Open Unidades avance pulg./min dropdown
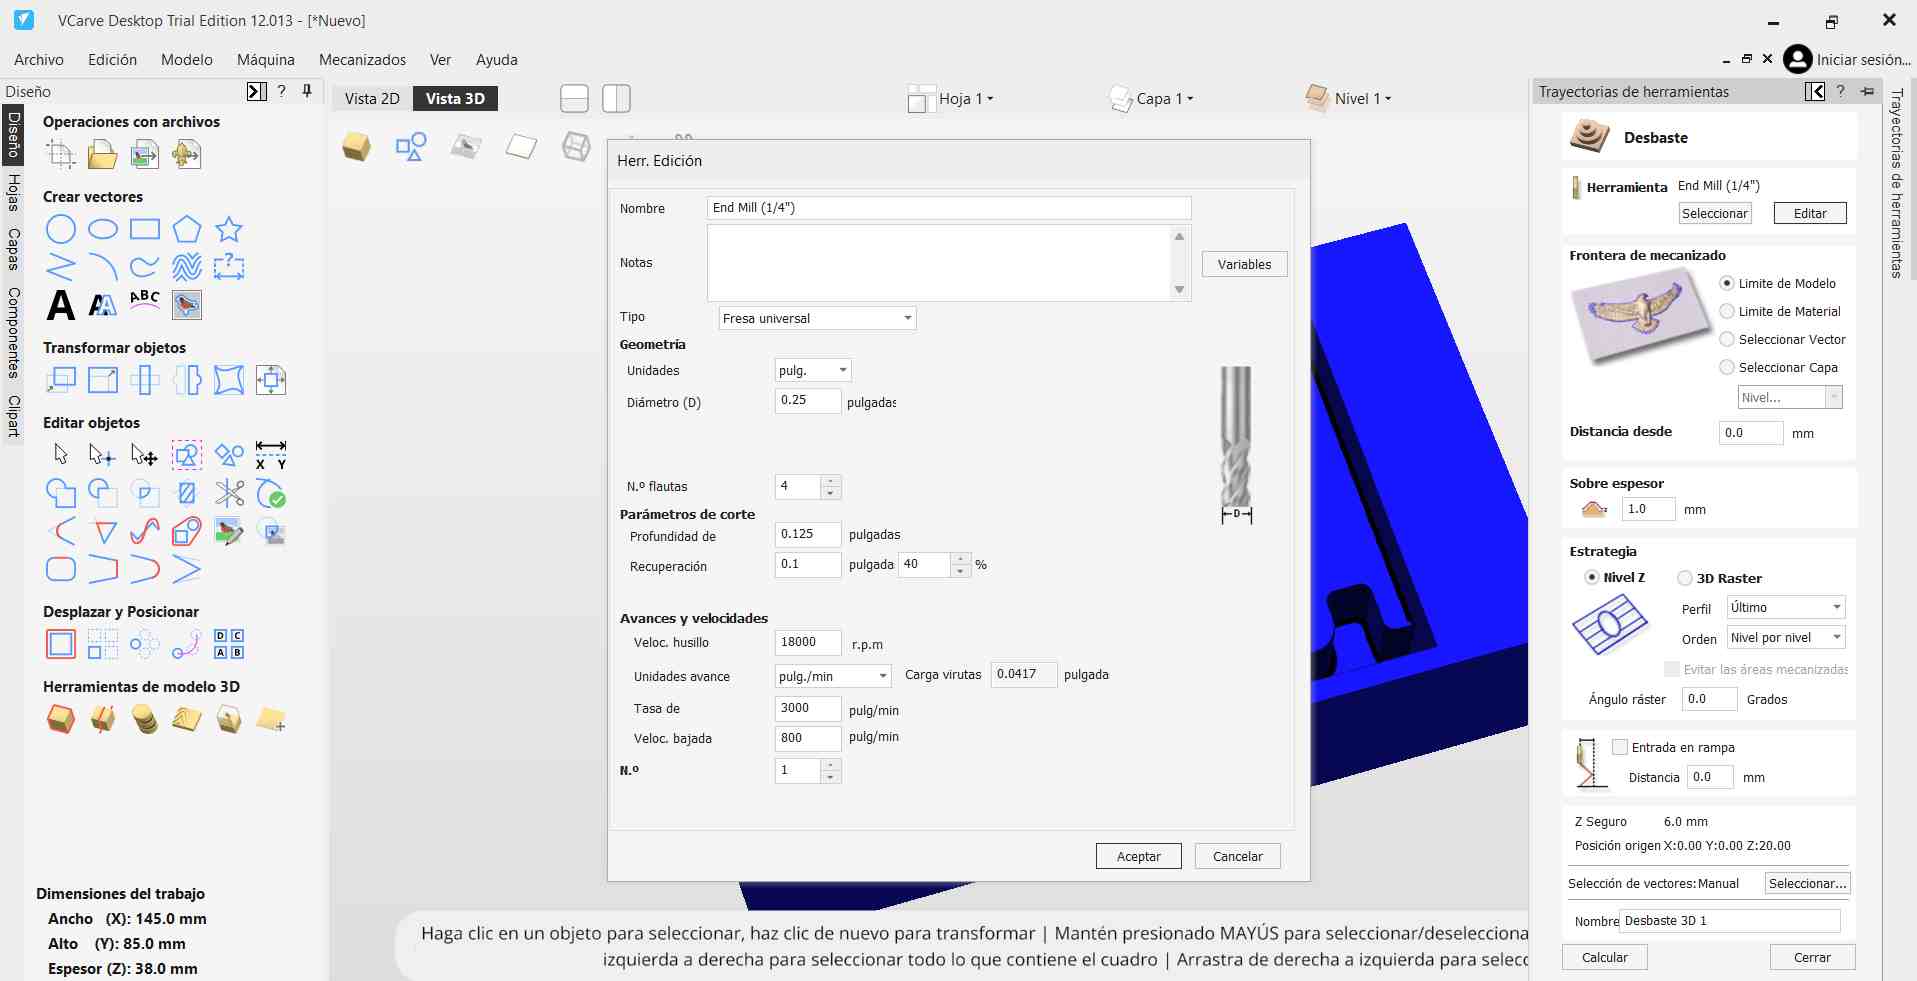Viewport: 1917px width, 981px height. pos(832,676)
